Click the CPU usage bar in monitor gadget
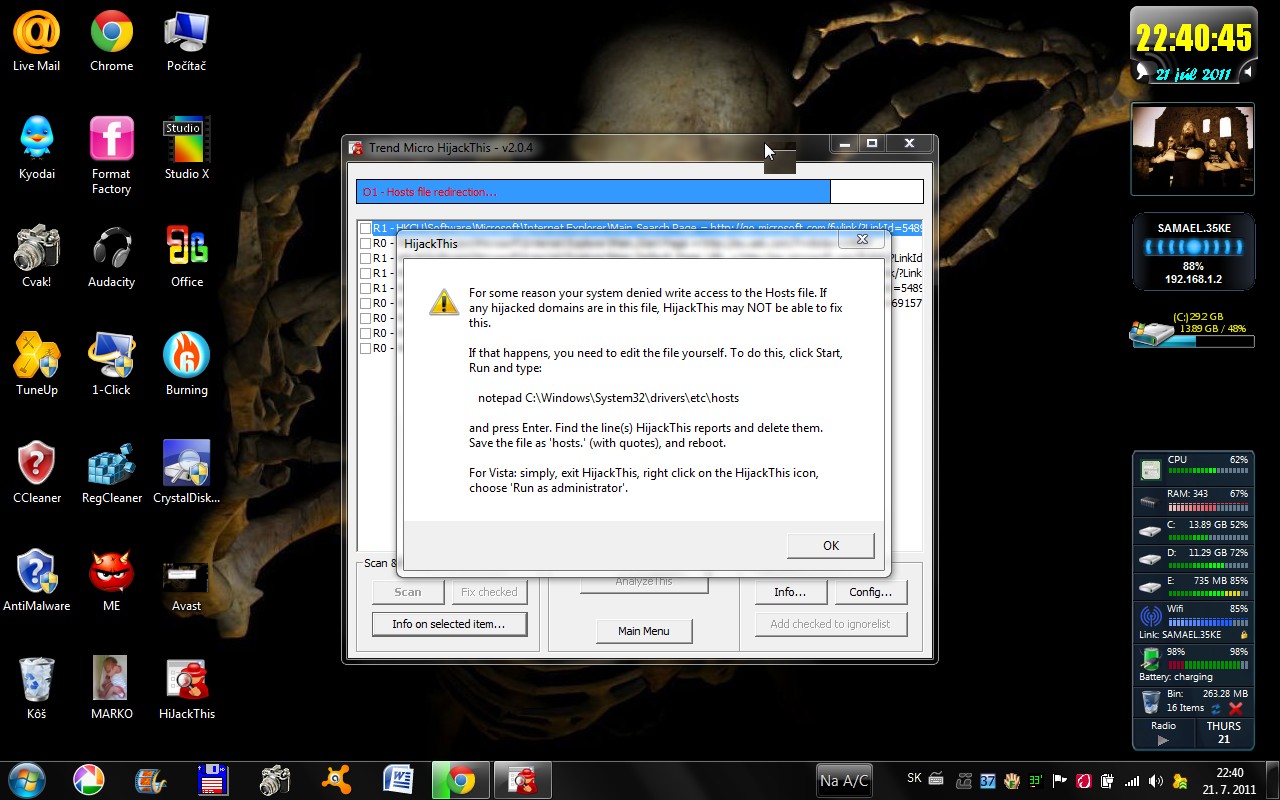 tap(1209, 471)
